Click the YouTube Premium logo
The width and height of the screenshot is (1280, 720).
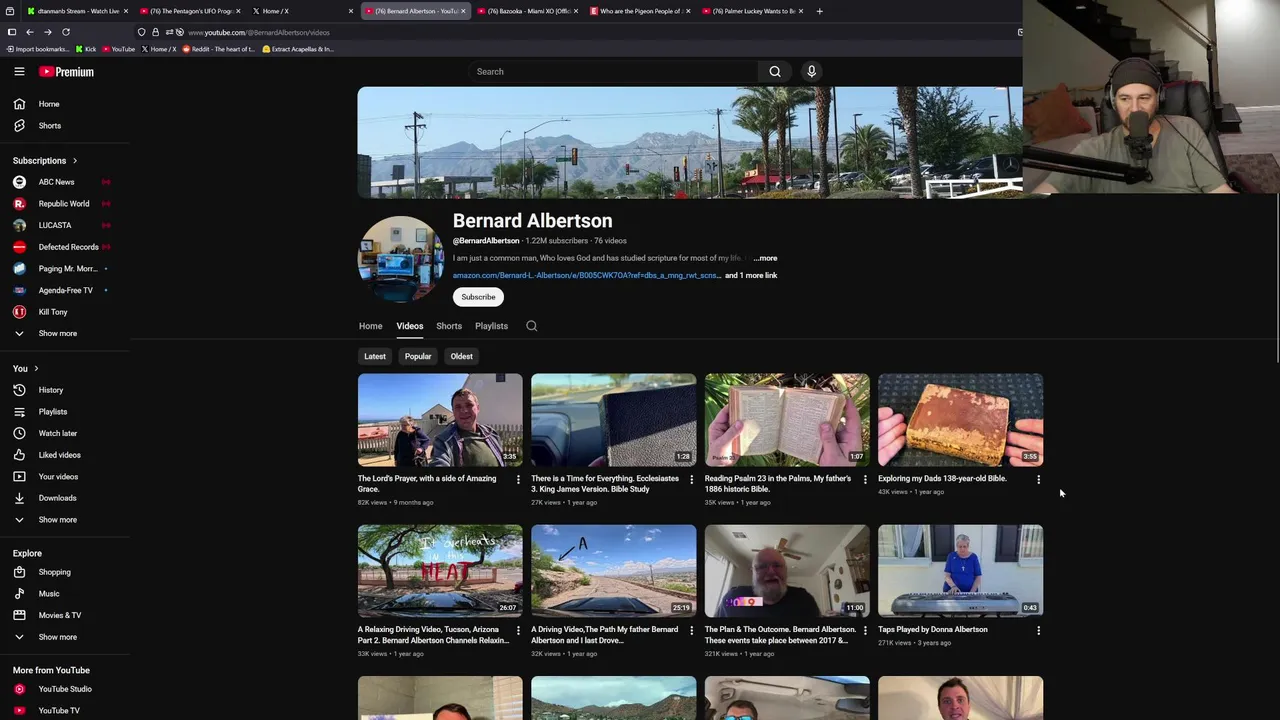(x=66, y=72)
